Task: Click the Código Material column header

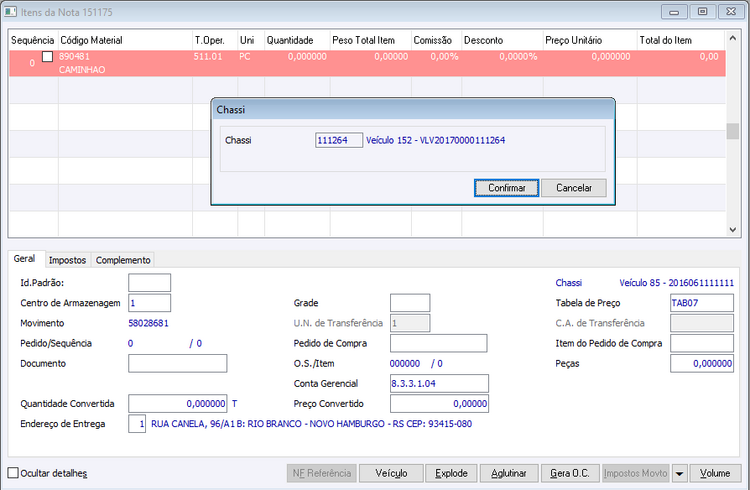Action: [x=125, y=40]
